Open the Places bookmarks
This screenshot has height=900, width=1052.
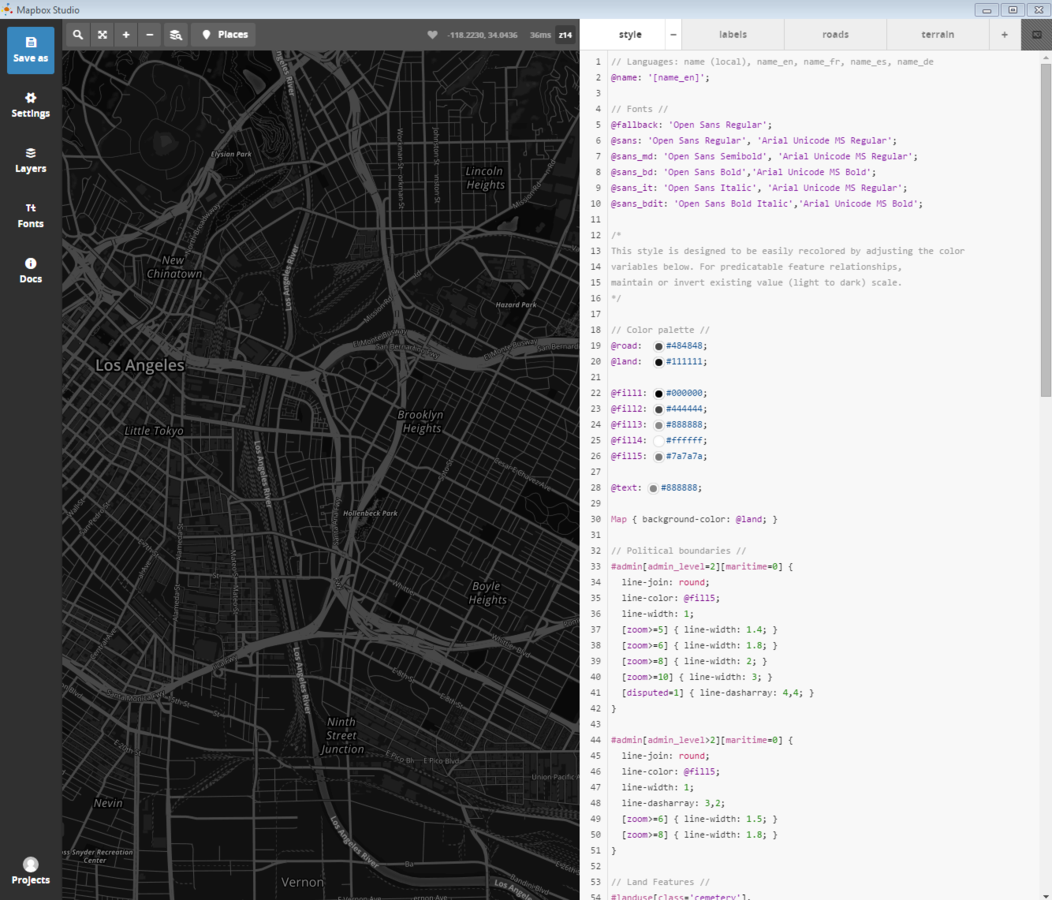click(224, 35)
